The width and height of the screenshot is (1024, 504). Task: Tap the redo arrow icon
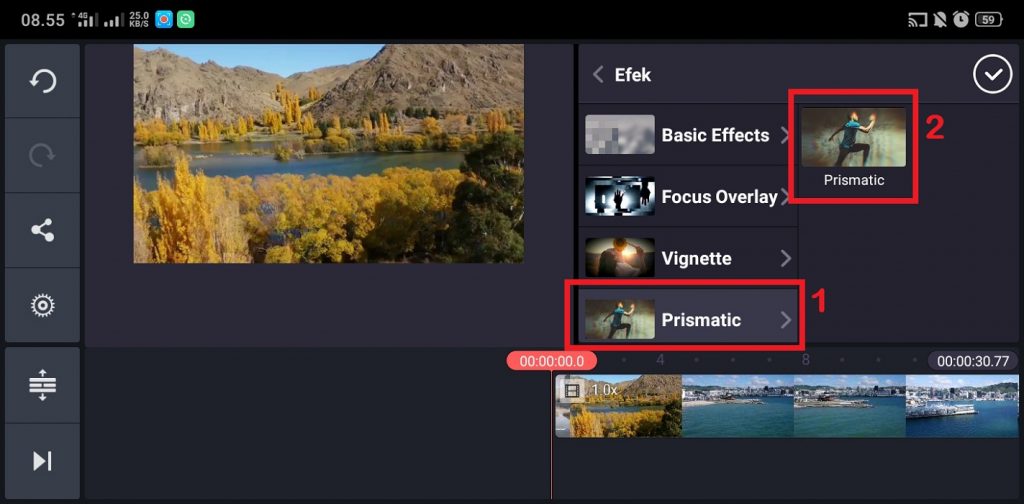click(42, 155)
